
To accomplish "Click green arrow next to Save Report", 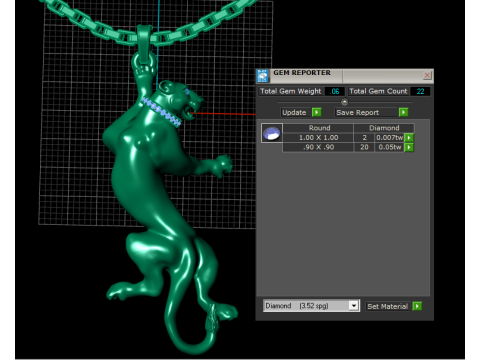I will click(x=403, y=112).
